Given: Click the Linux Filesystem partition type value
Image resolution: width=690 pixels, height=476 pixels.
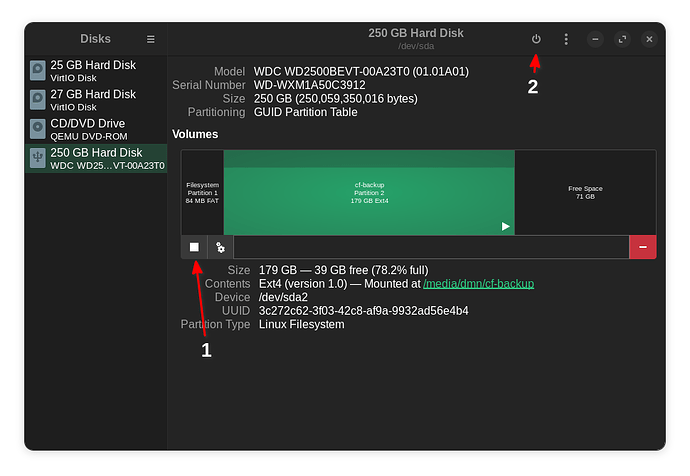Looking at the screenshot, I should pyautogui.click(x=301, y=325).
